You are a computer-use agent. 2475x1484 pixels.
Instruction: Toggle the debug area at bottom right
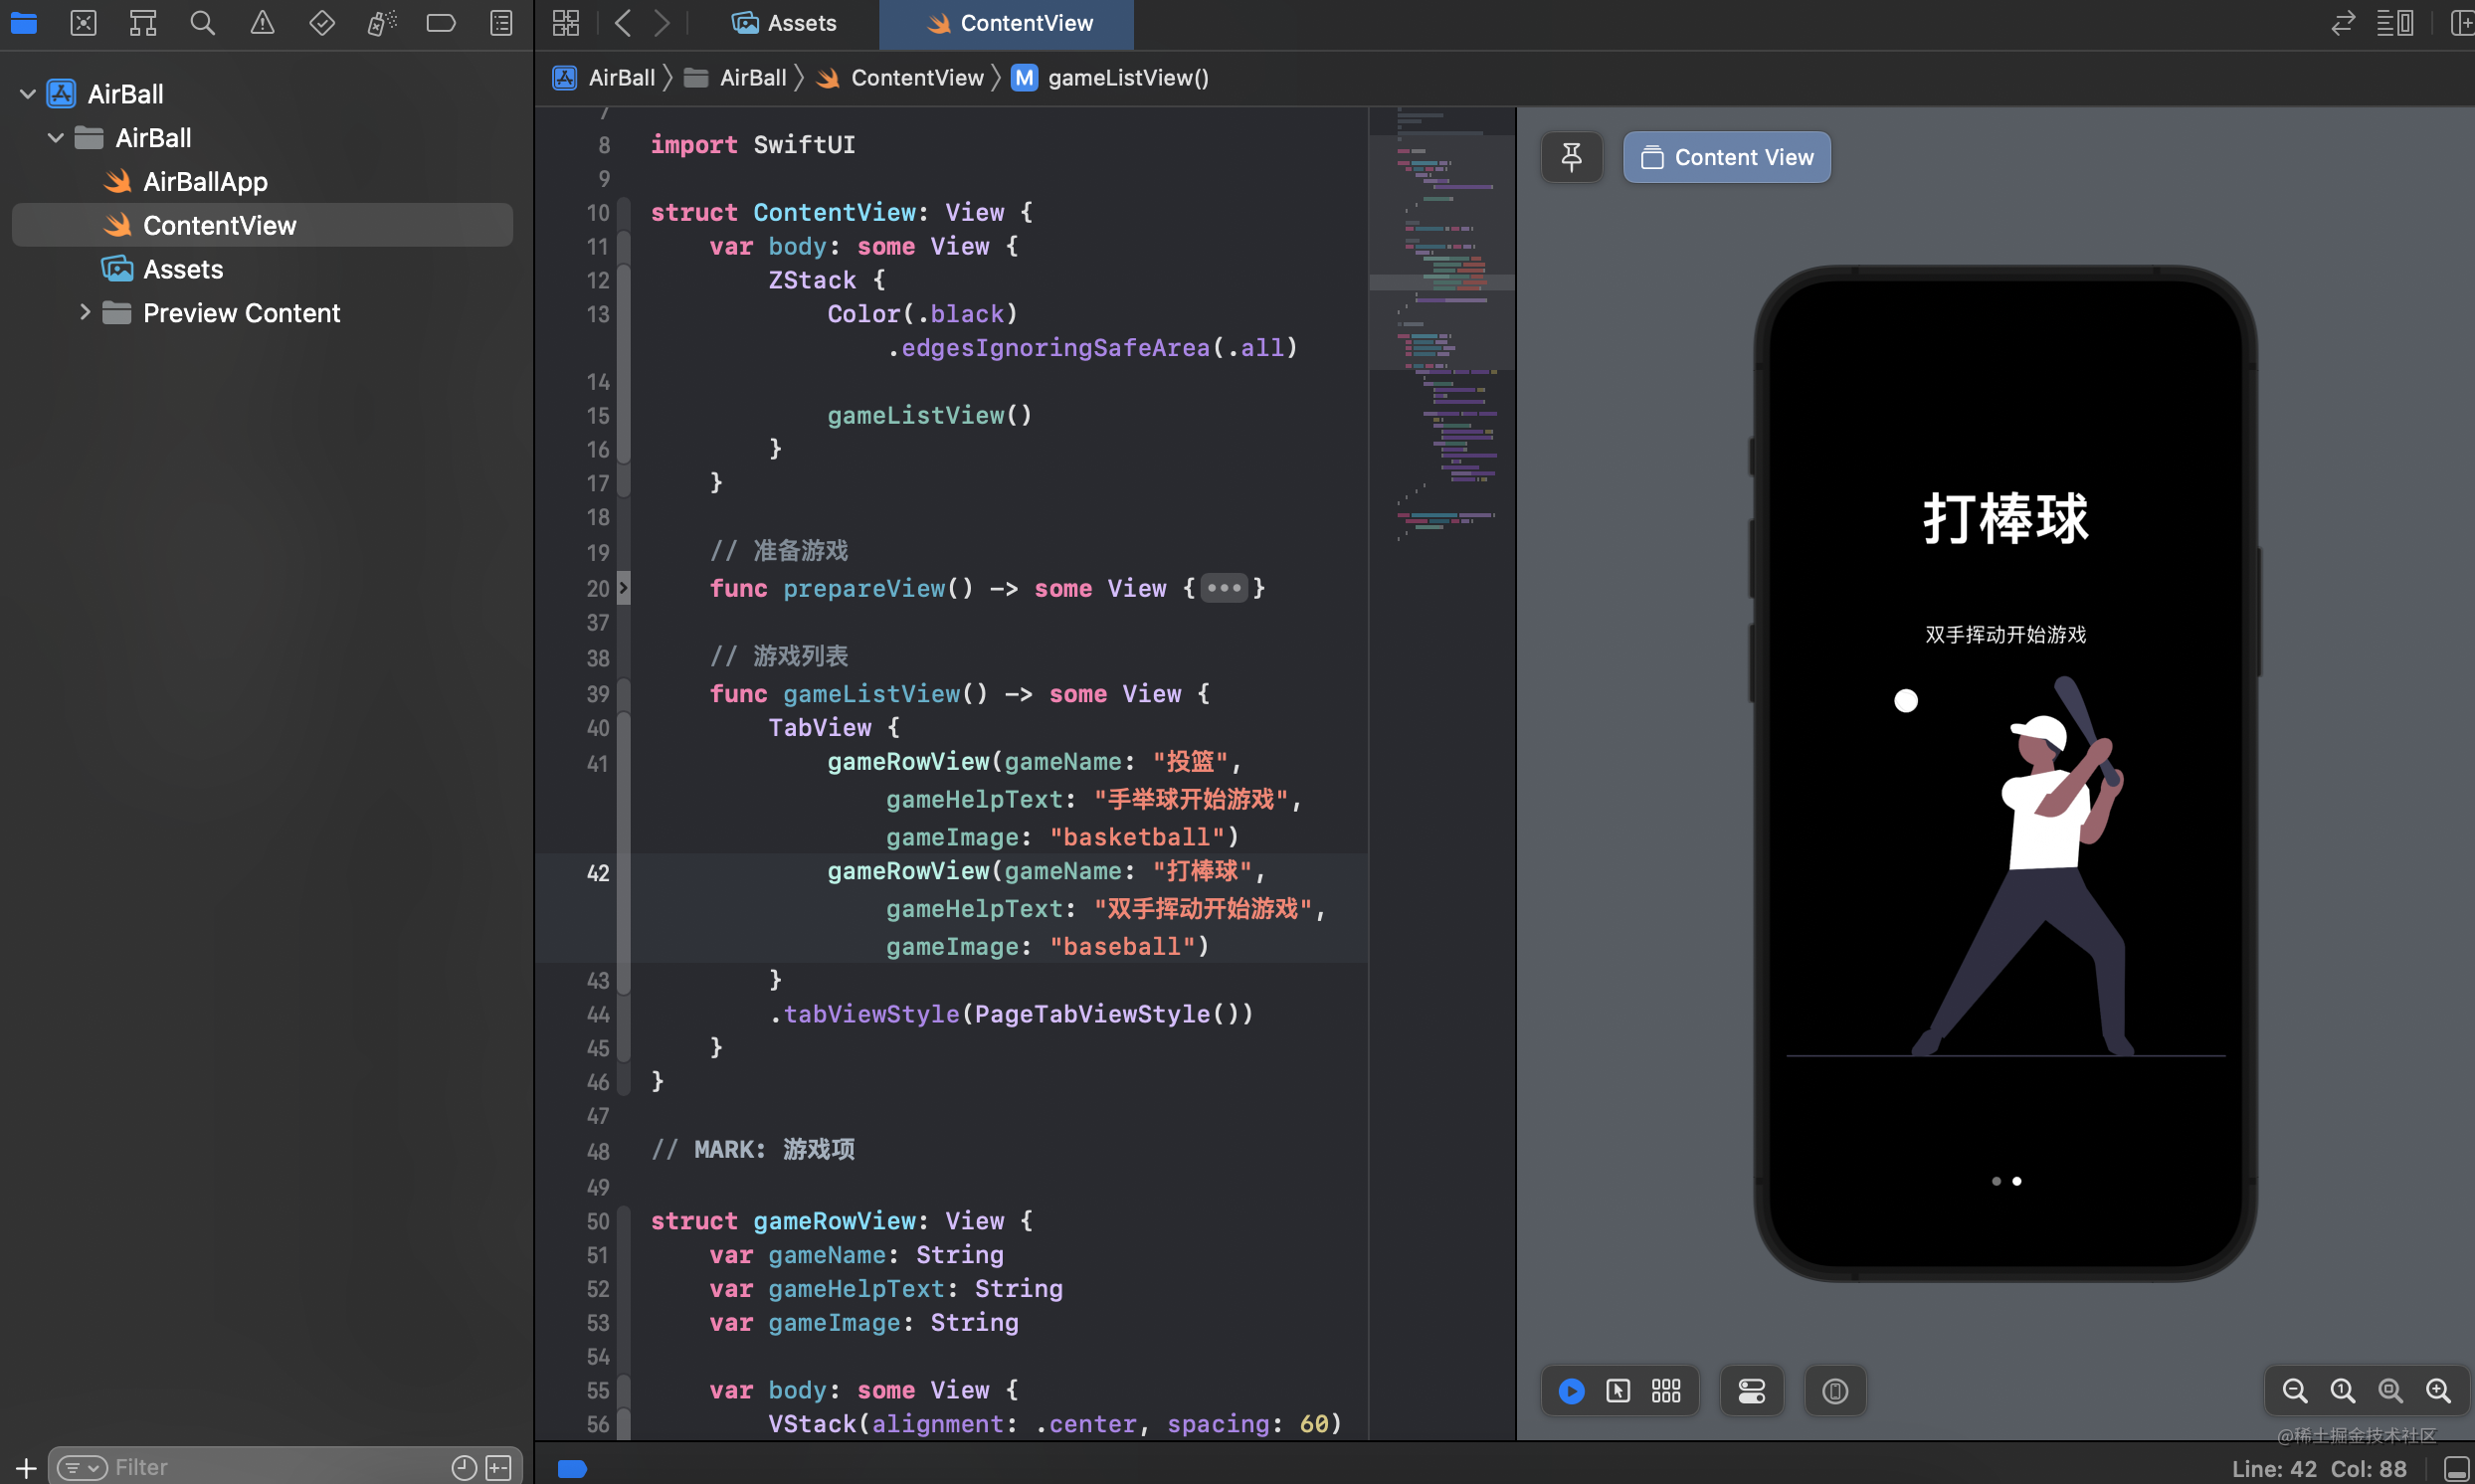(x=2457, y=1469)
